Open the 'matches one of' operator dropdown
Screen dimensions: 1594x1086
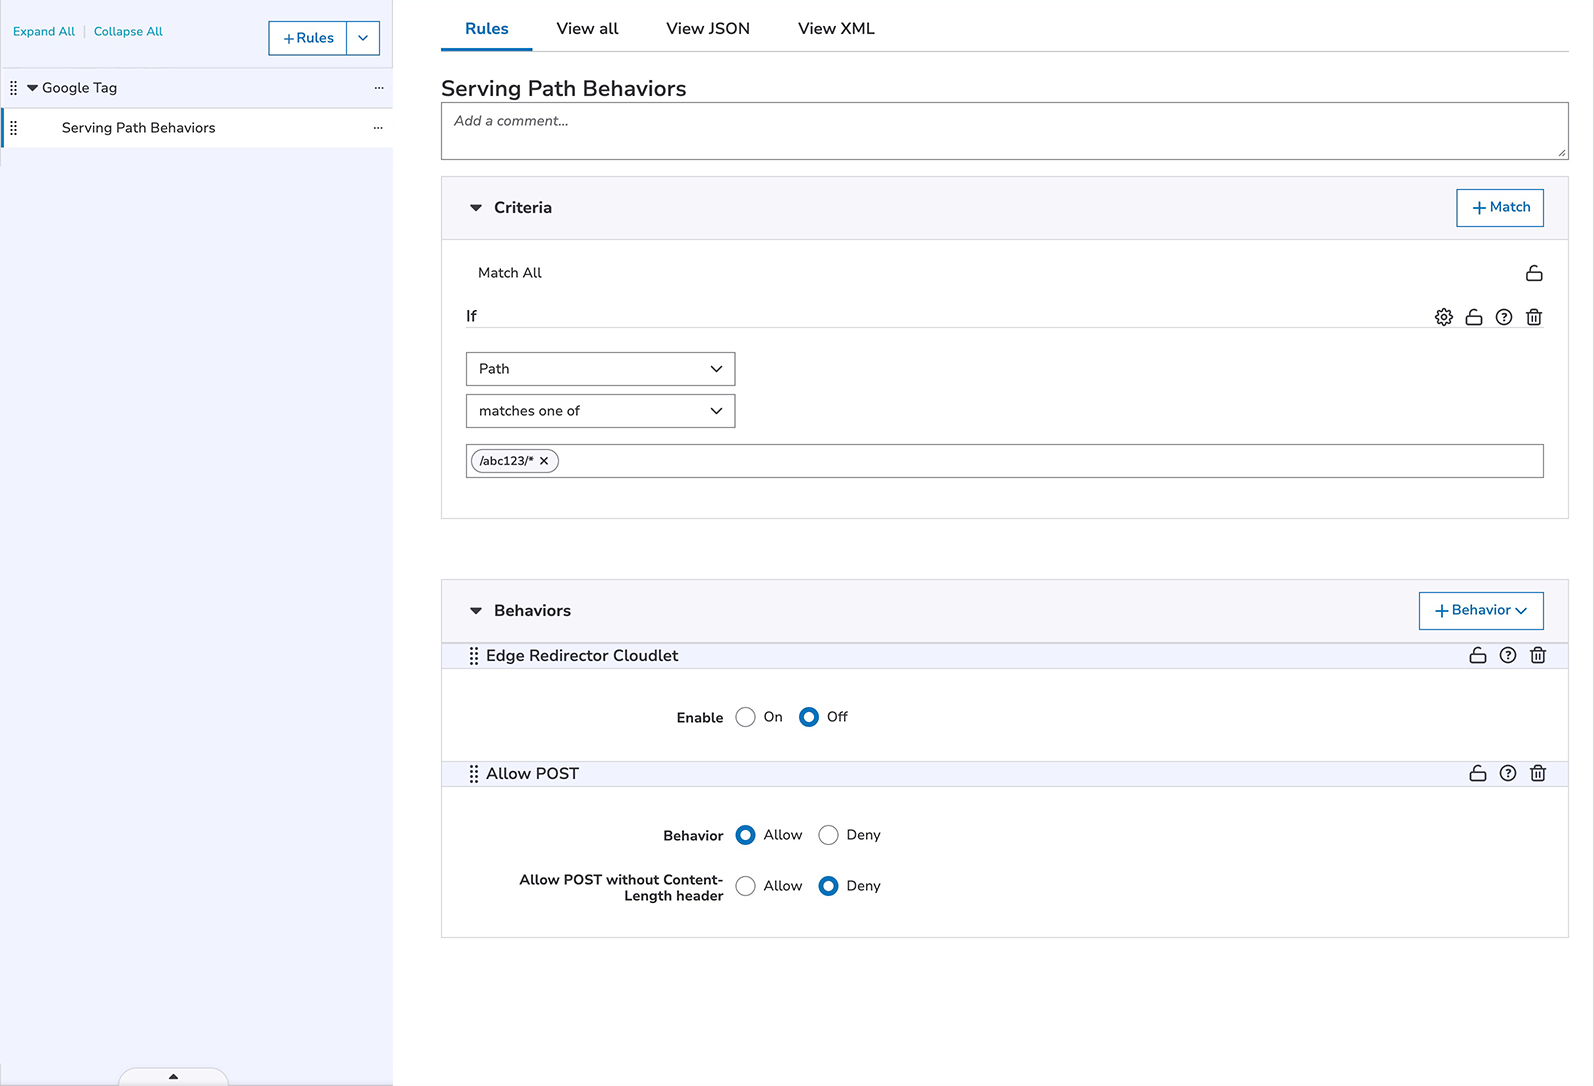600,411
